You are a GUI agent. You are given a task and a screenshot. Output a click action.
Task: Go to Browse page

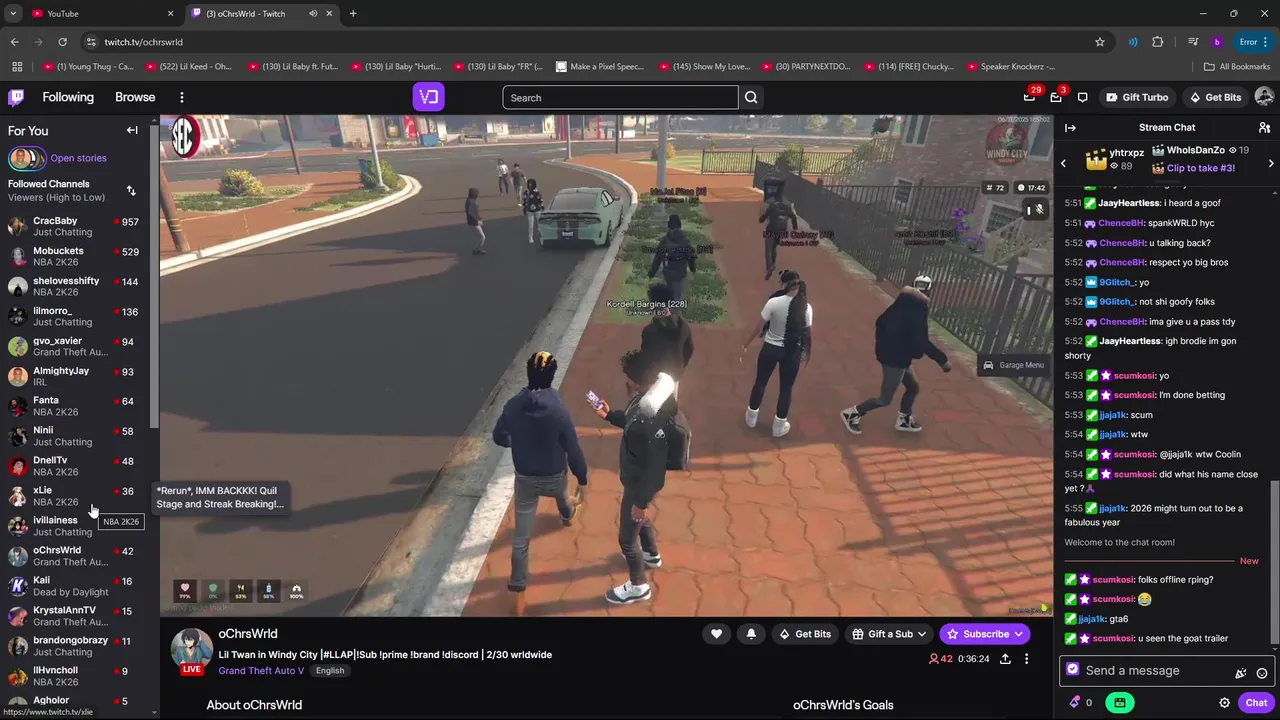135,97
